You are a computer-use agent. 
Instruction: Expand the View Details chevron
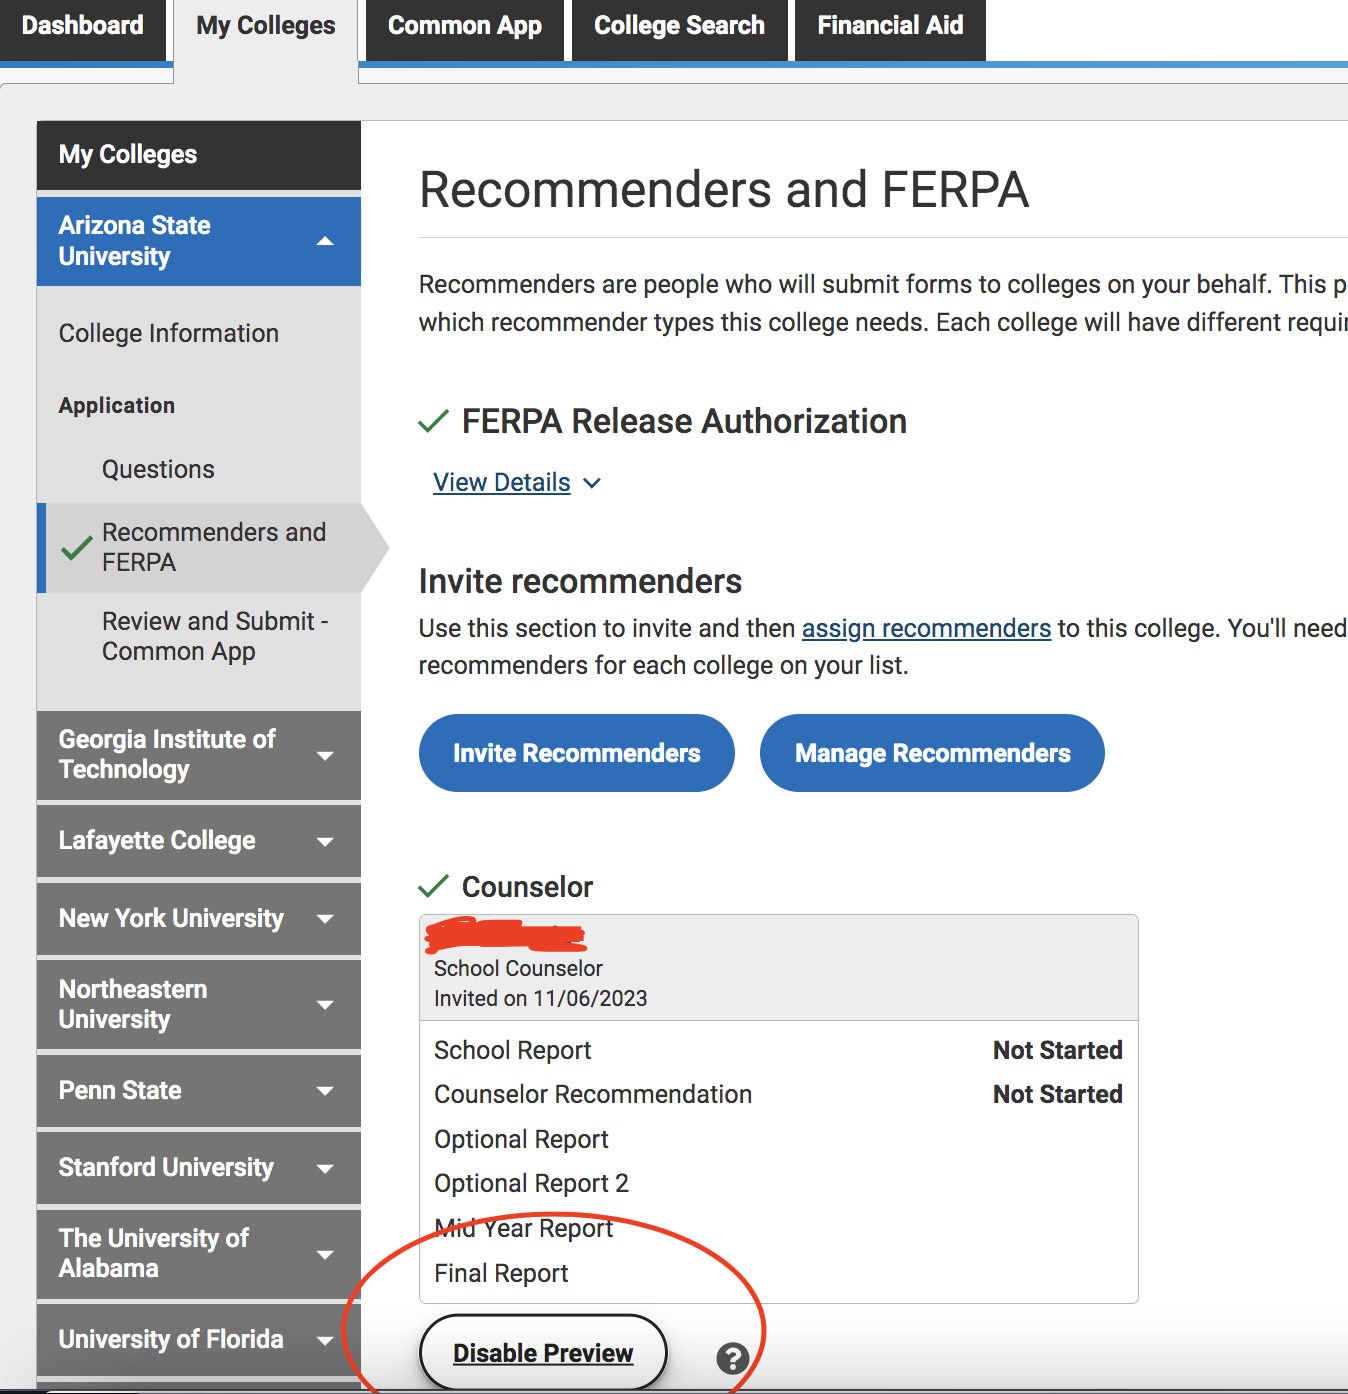592,483
